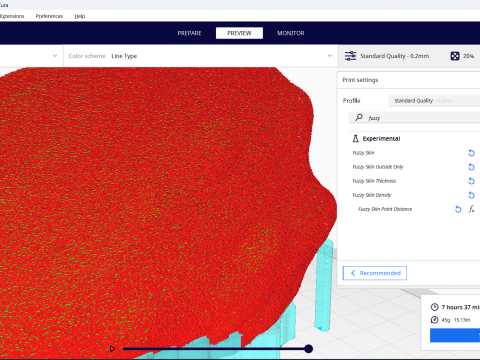Reset the Fuzzy Skin setting
This screenshot has height=360, width=480.
point(471,153)
